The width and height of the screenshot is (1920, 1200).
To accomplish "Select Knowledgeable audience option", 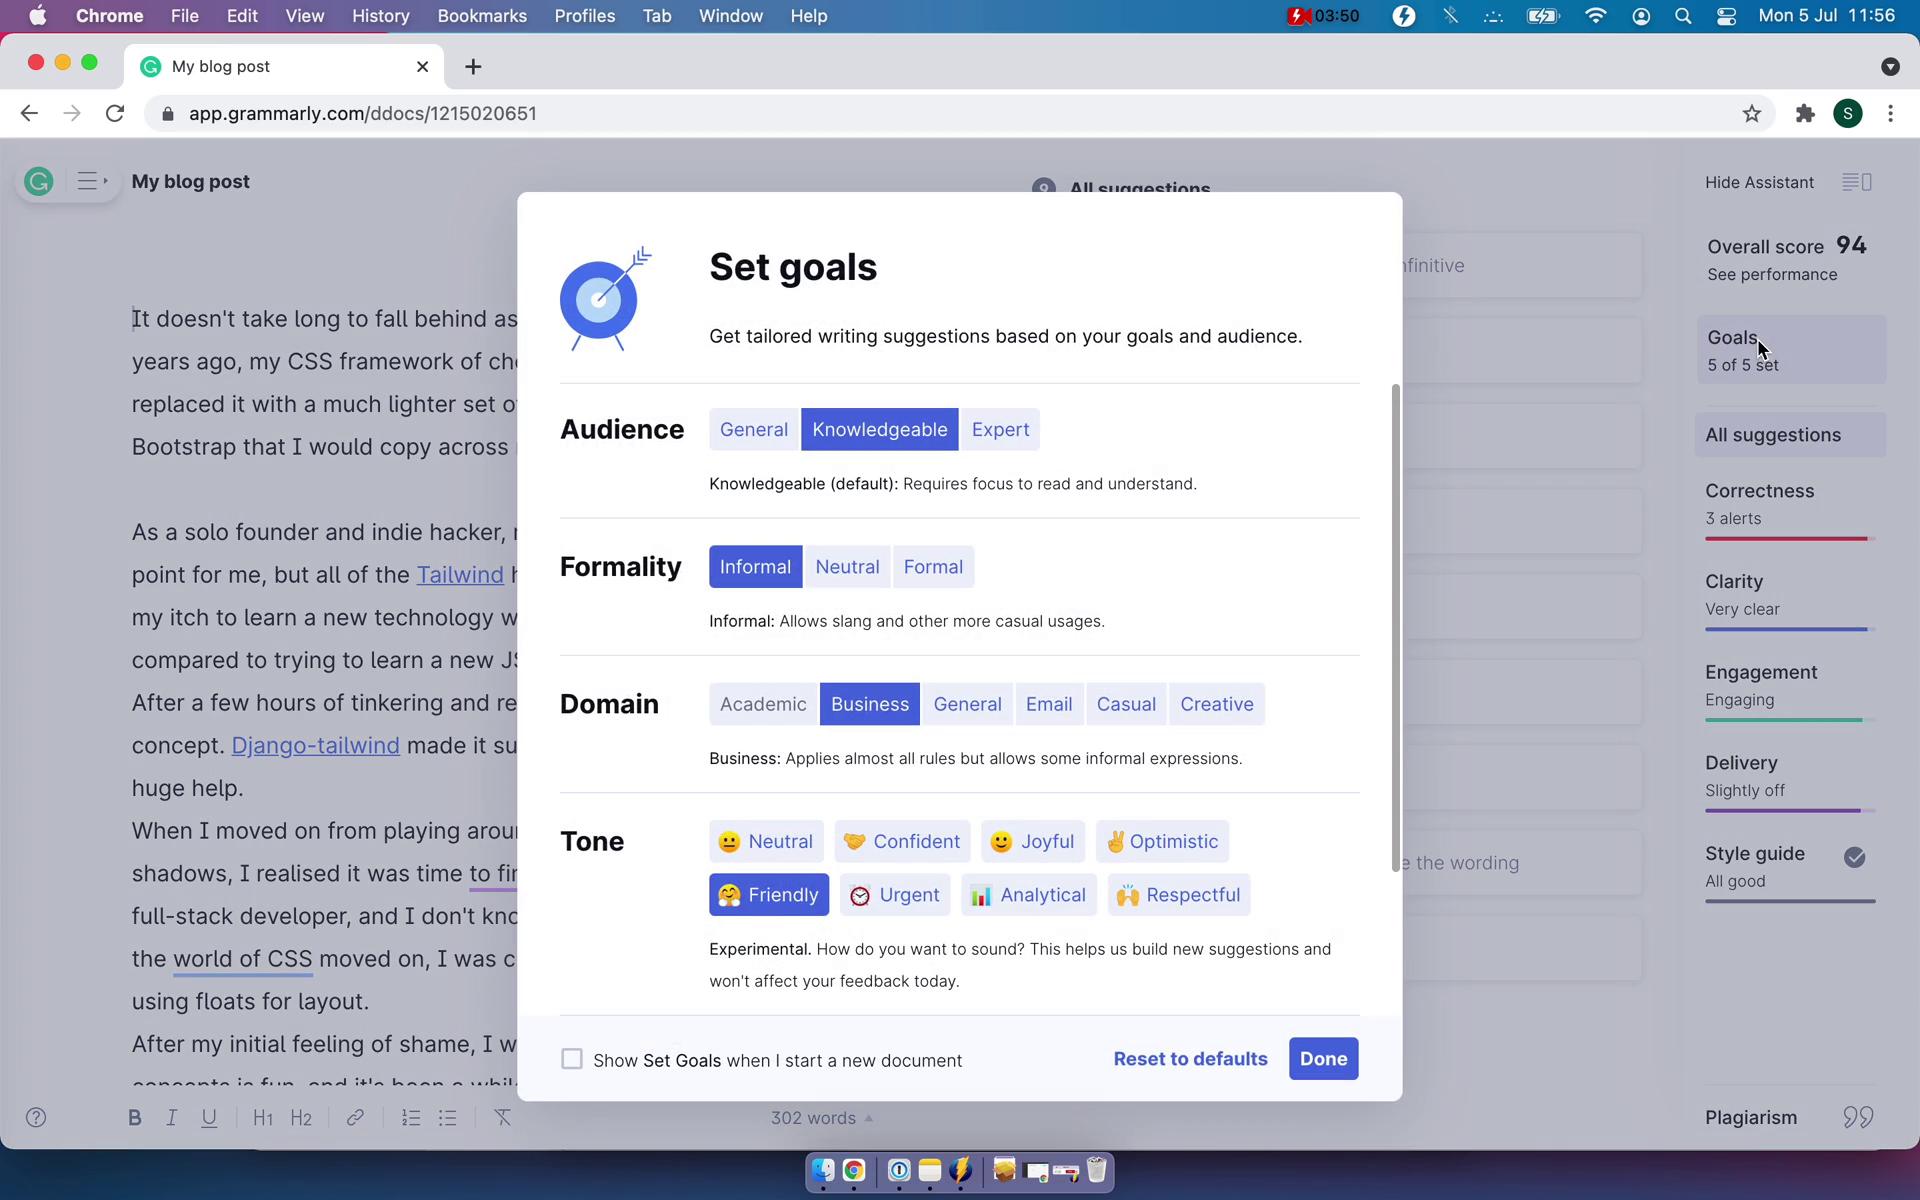I will [880, 430].
